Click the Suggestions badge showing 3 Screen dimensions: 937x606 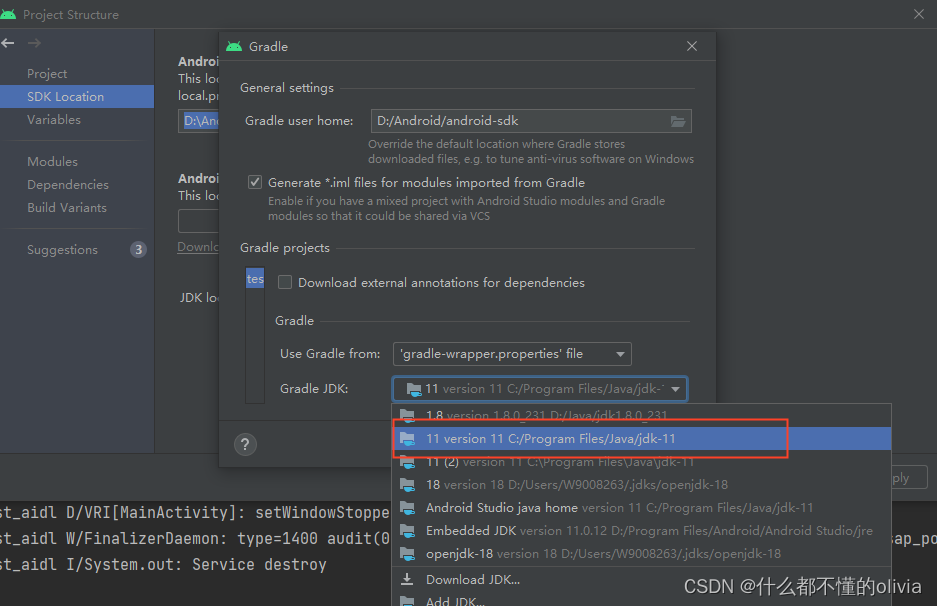point(138,249)
